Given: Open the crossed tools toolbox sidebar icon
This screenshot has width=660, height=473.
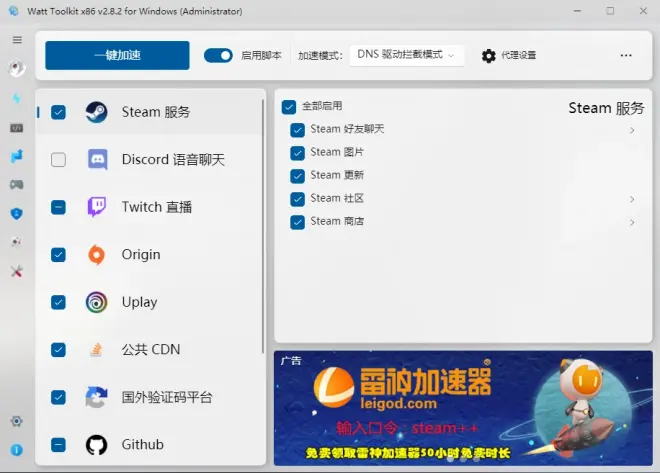Looking at the screenshot, I should point(17,271).
